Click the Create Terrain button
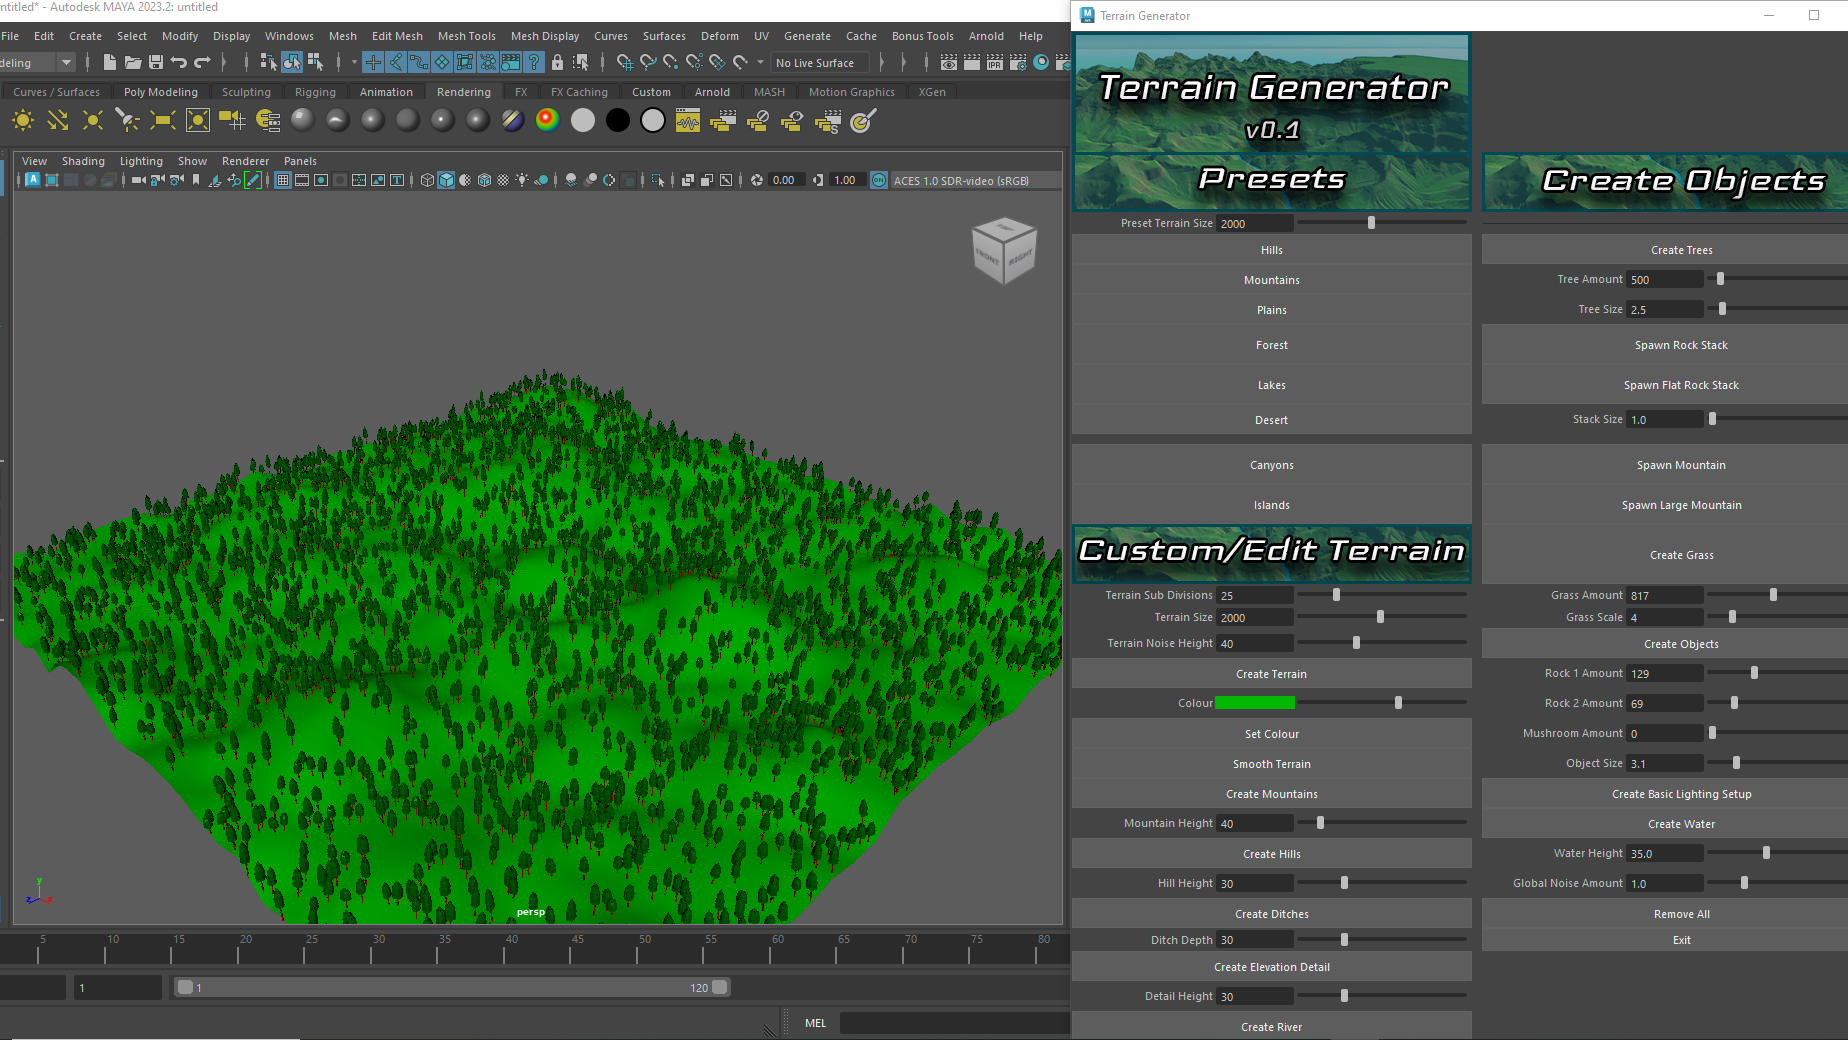 tap(1271, 674)
